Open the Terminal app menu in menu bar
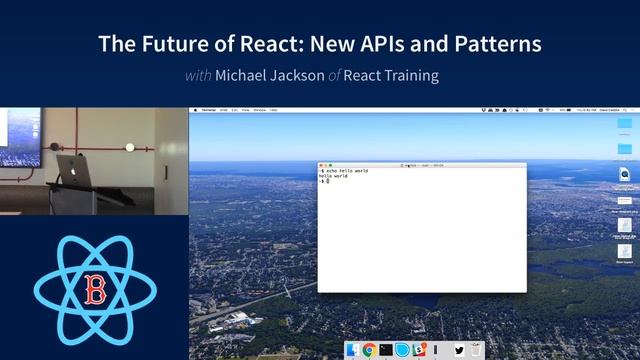 pos(209,110)
